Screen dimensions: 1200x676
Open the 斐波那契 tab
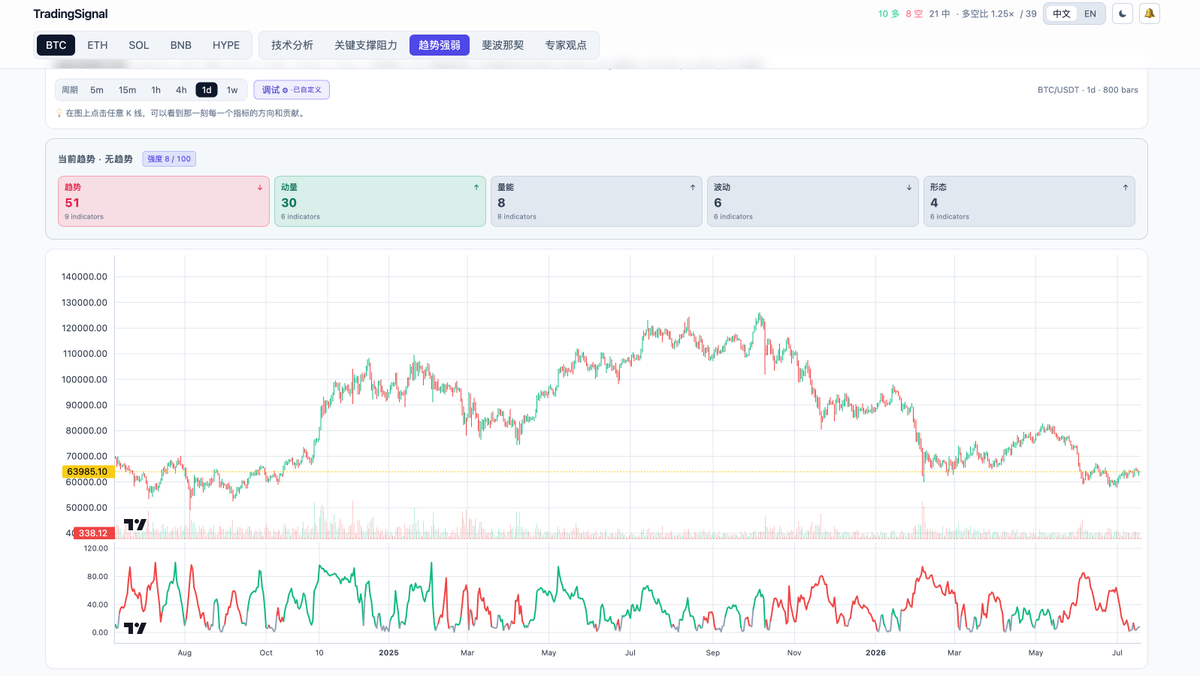click(x=503, y=45)
